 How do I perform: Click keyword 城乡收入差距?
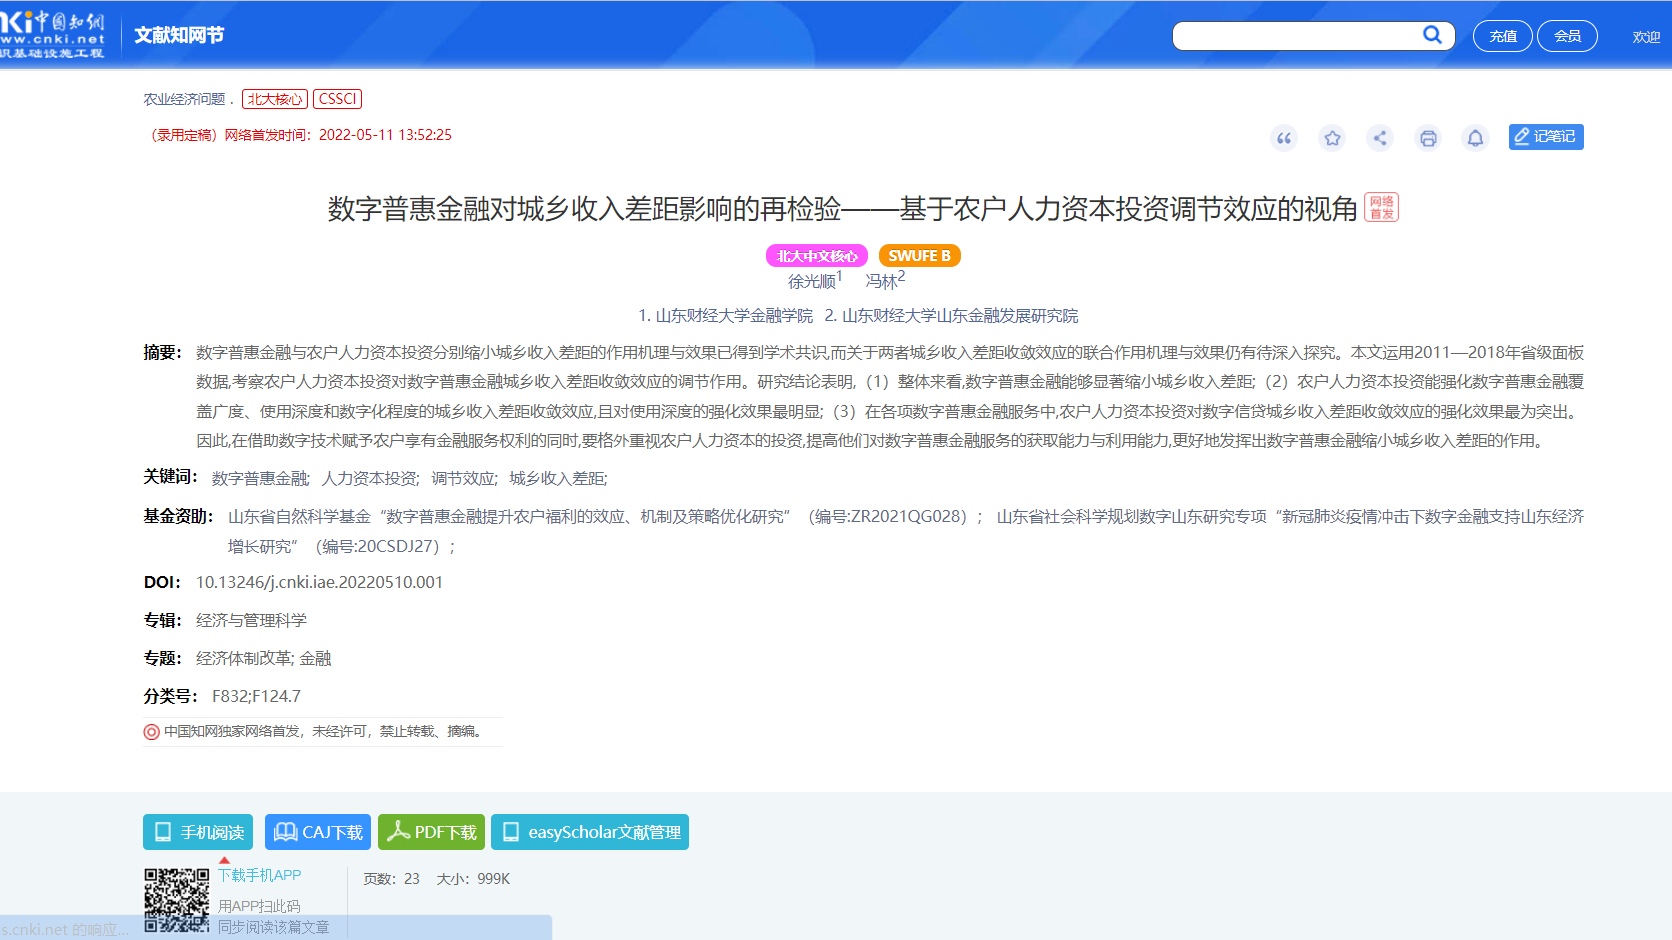tap(558, 479)
